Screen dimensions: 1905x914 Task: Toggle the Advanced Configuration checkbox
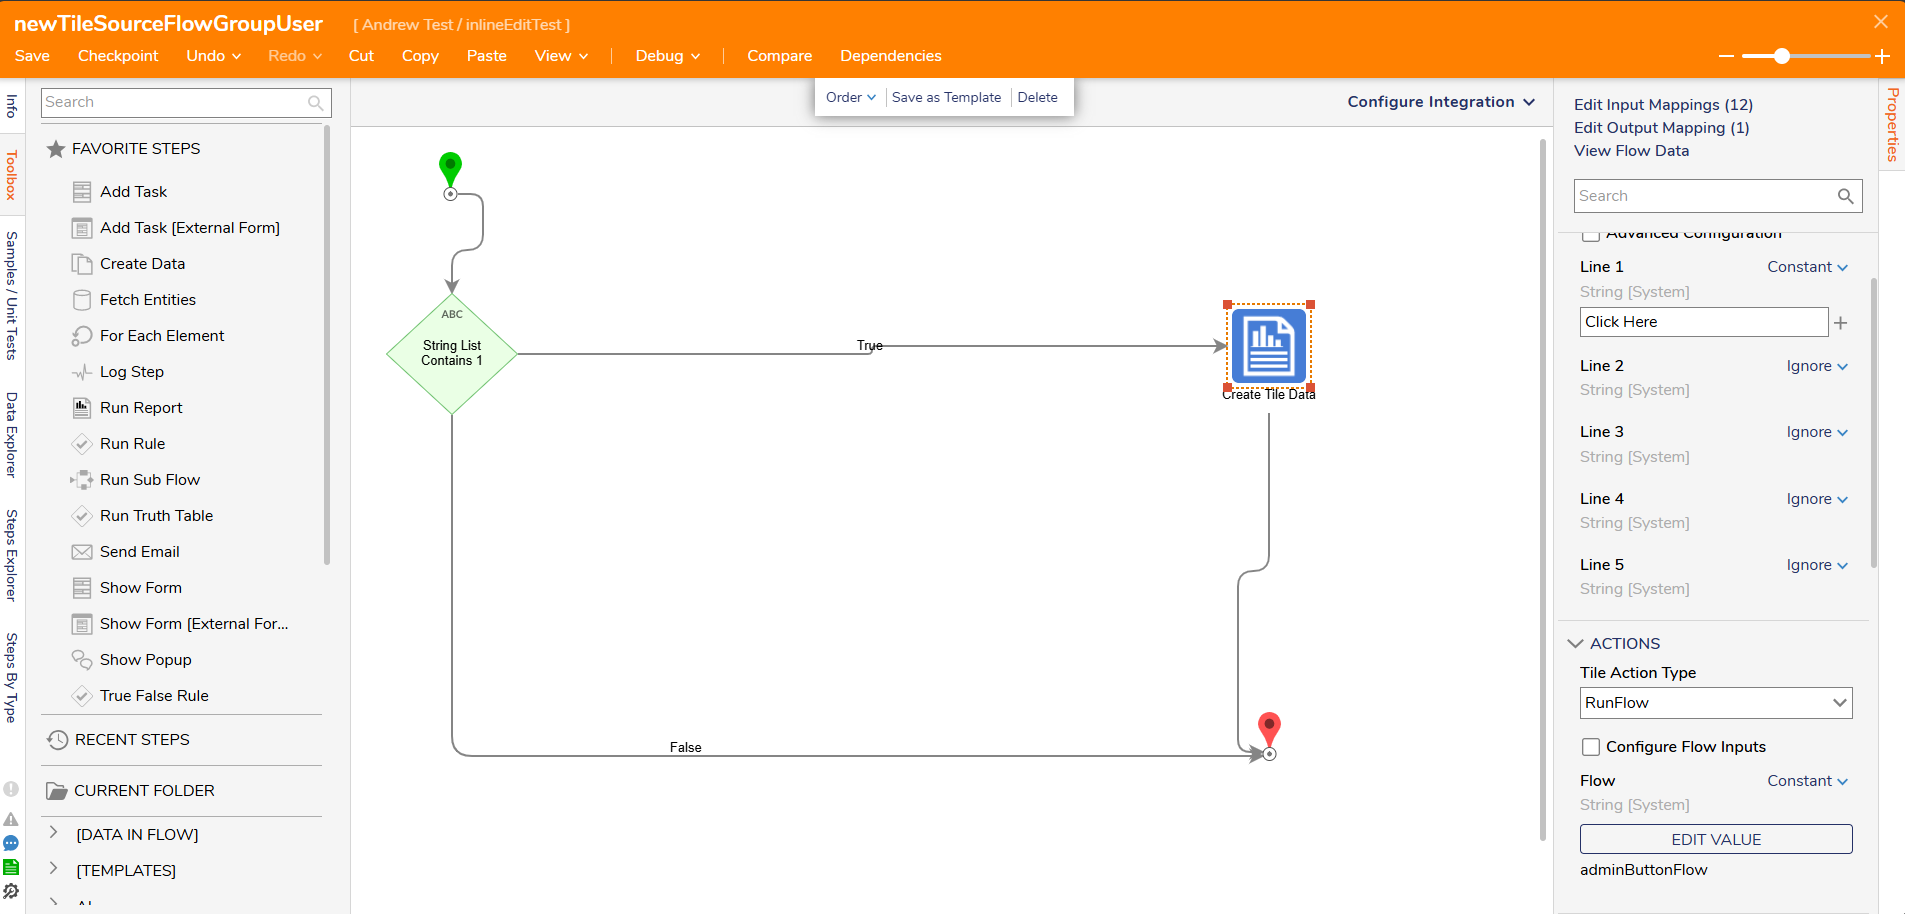1591,235
